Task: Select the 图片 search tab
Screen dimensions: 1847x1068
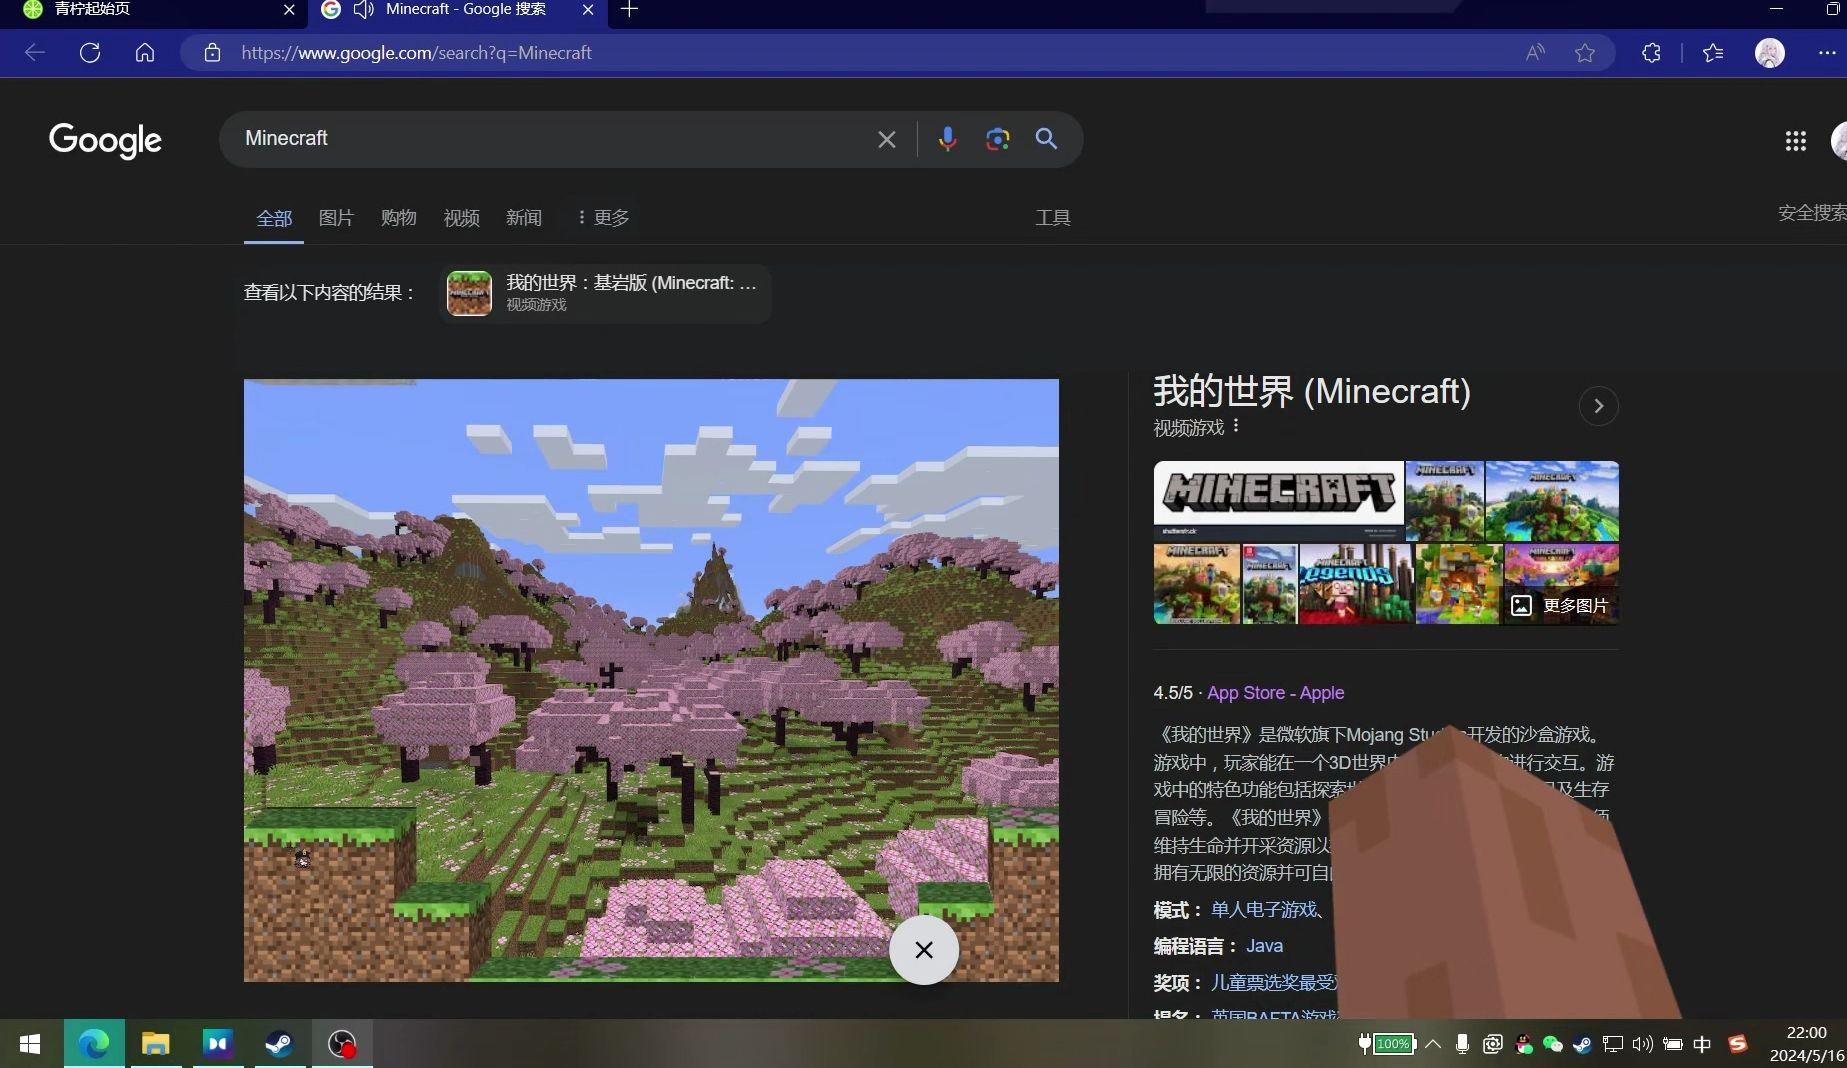Action: tap(336, 218)
